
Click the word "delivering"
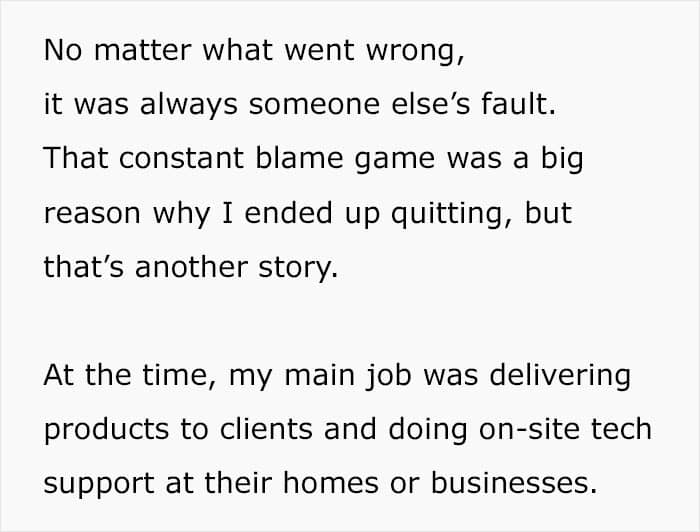point(560,376)
